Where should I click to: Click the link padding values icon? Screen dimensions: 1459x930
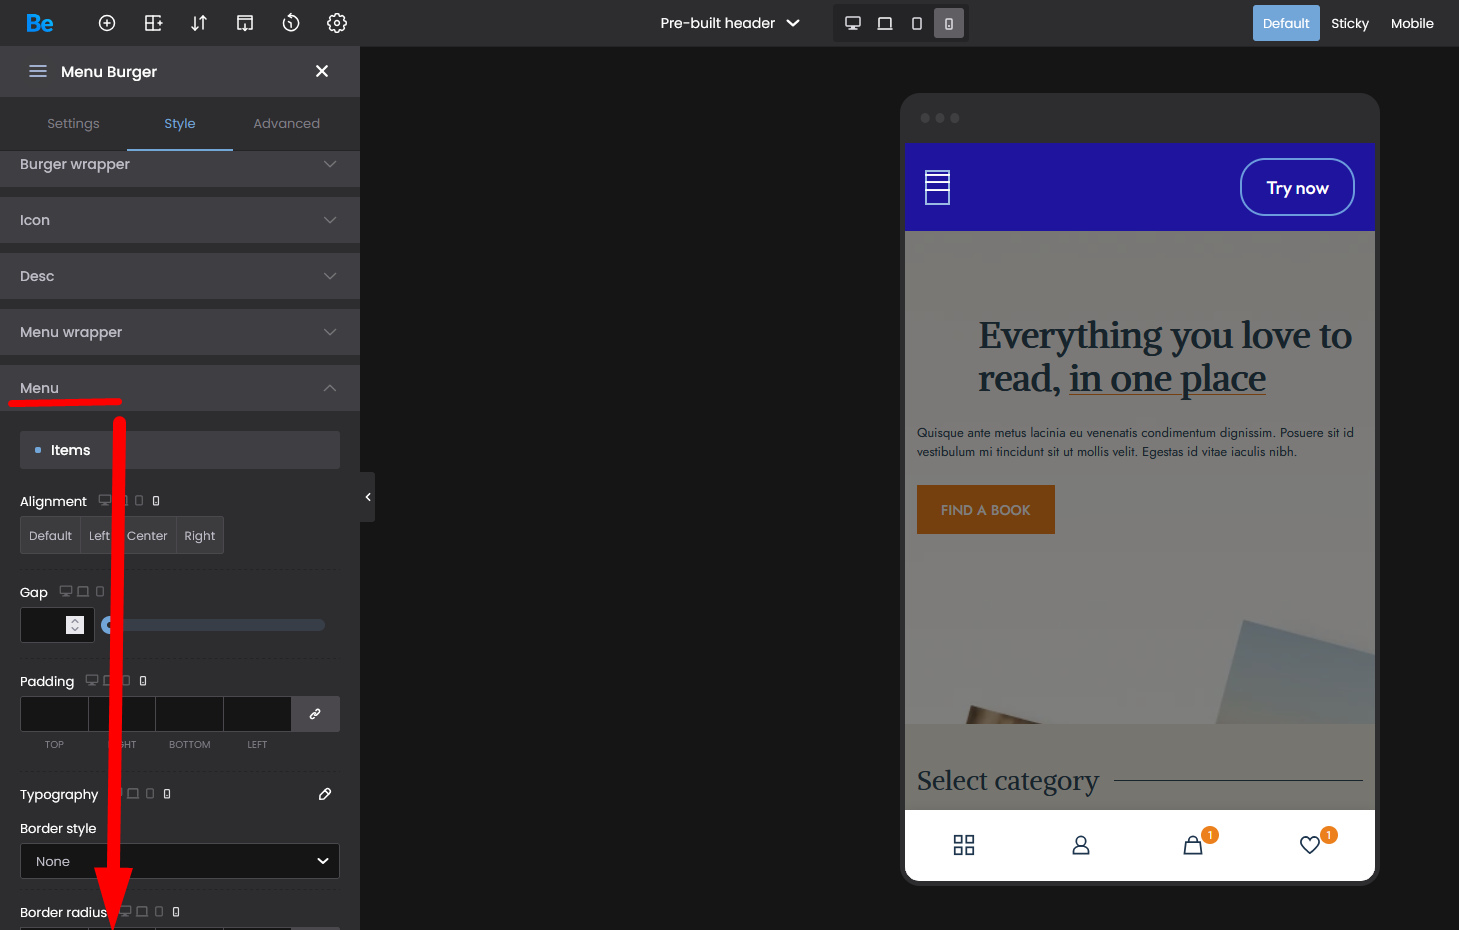tap(315, 714)
